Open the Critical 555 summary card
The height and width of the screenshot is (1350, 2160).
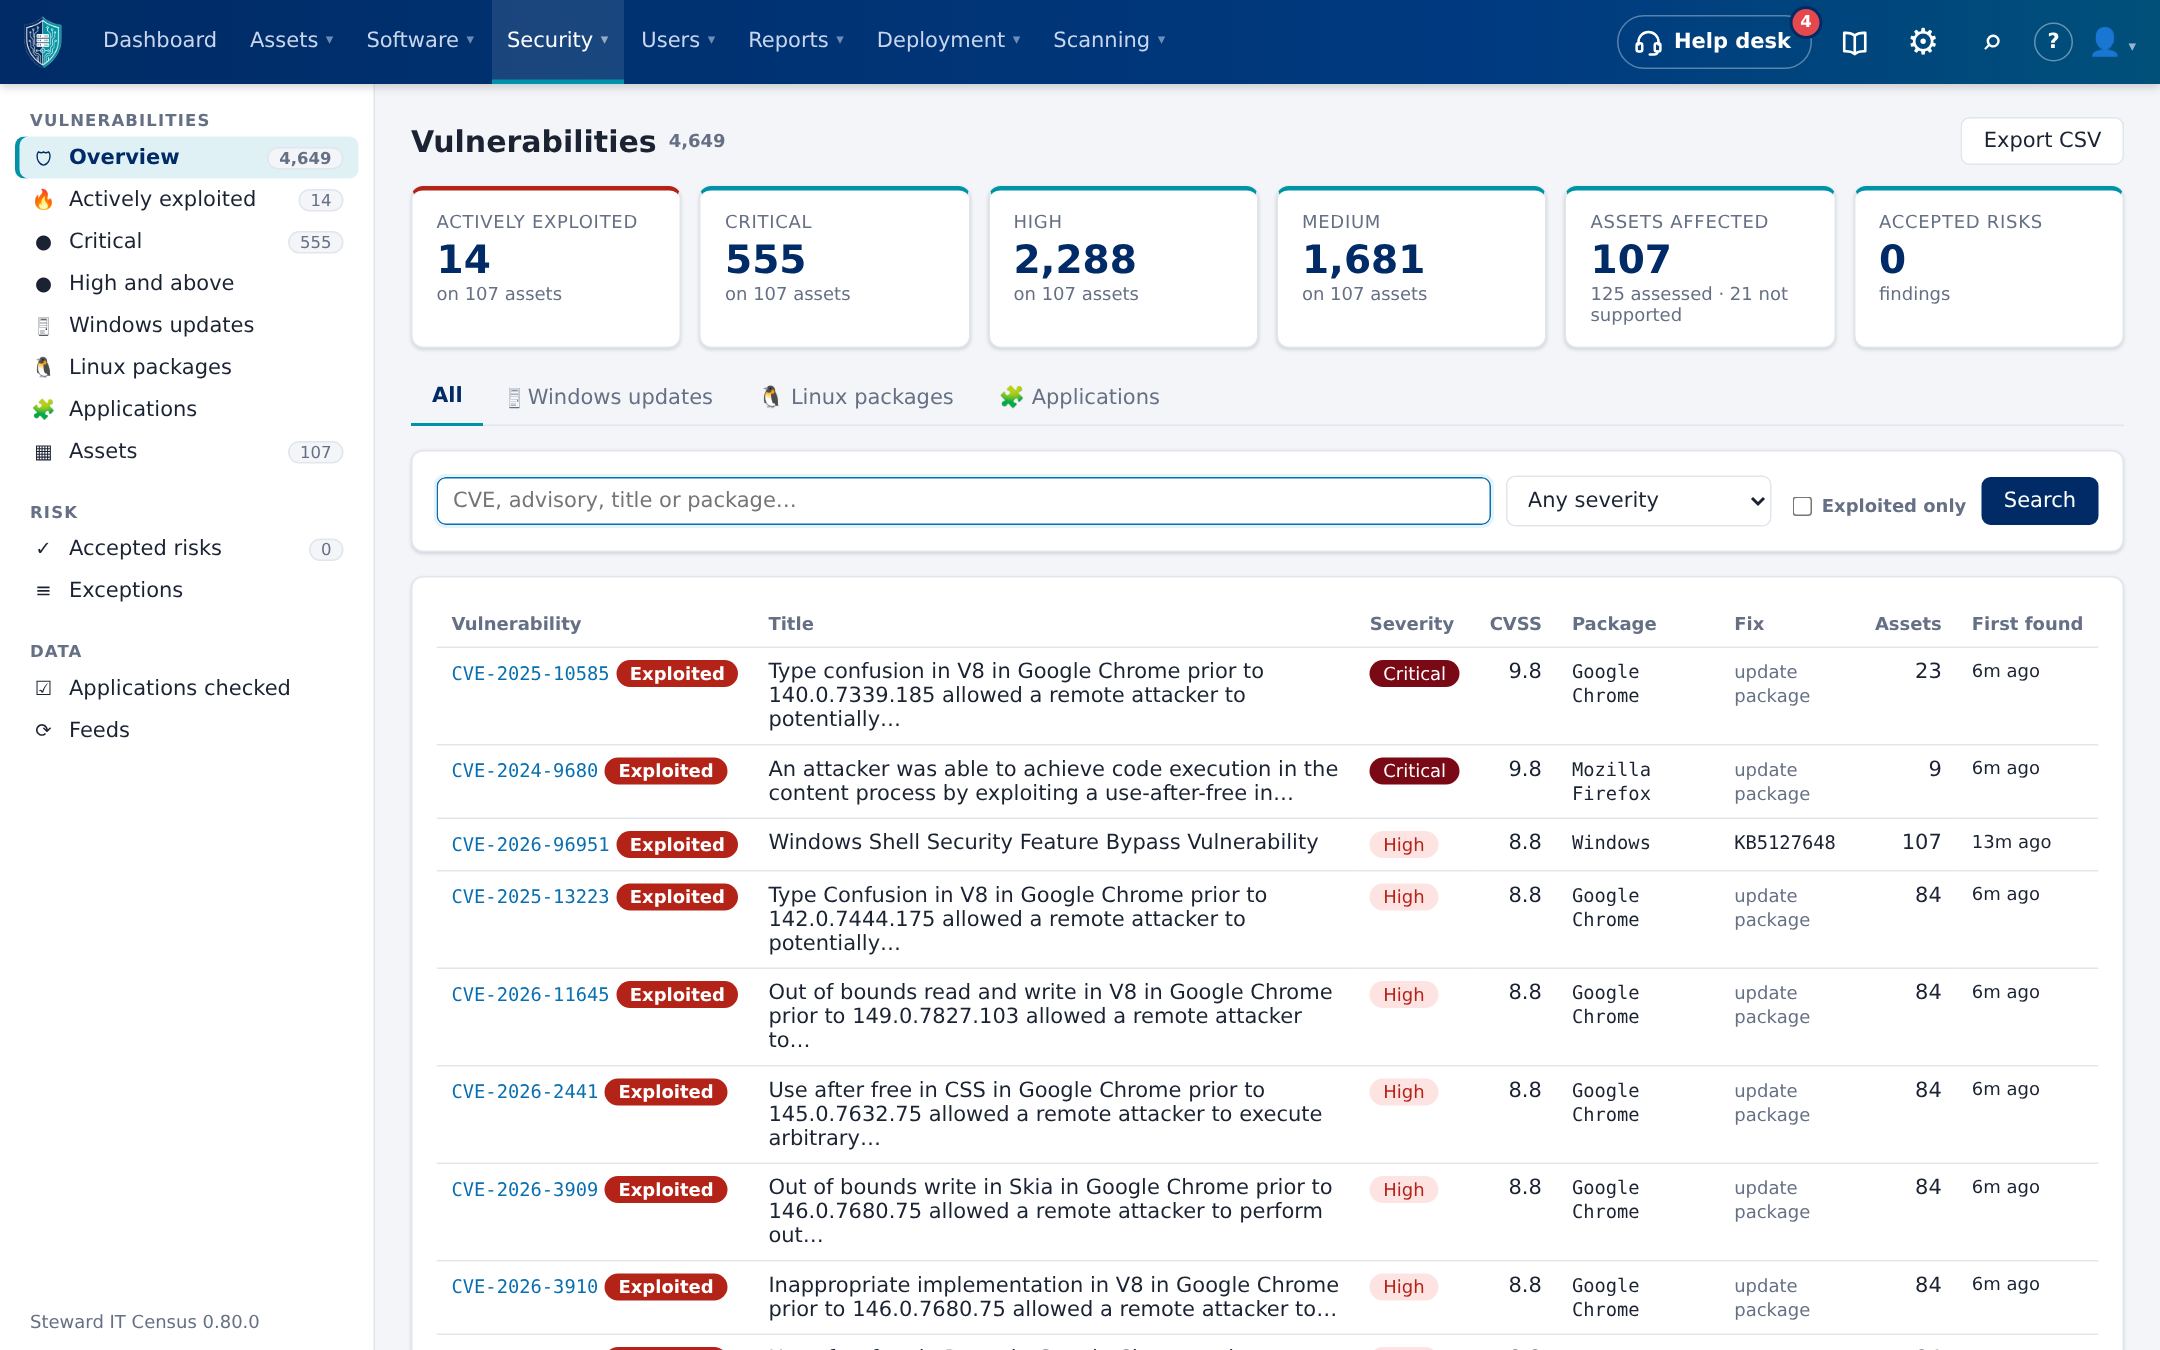click(x=834, y=268)
